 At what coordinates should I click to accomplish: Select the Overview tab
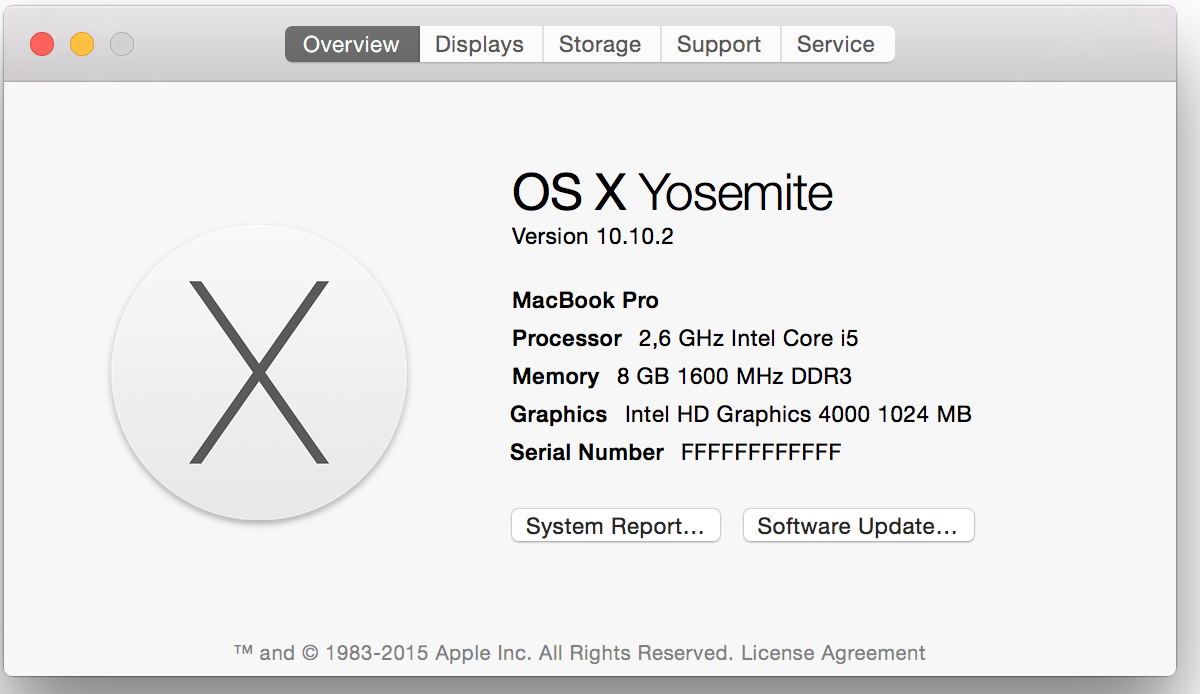pos(351,44)
